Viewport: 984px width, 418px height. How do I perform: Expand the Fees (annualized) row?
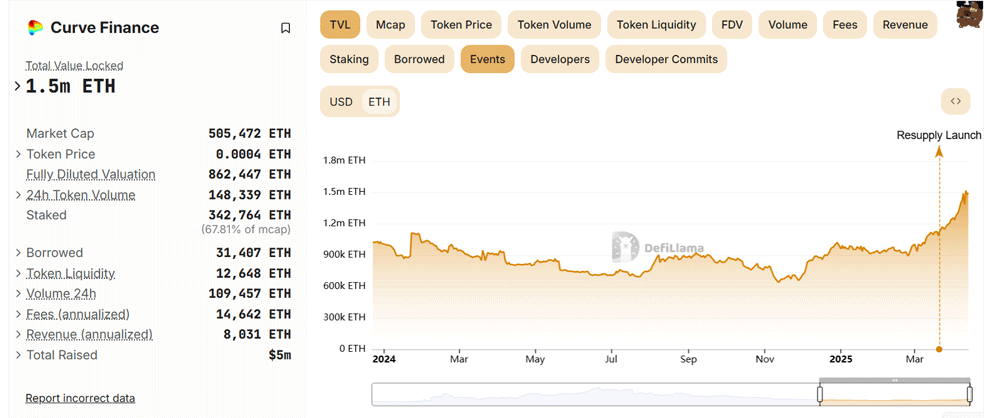tap(19, 314)
